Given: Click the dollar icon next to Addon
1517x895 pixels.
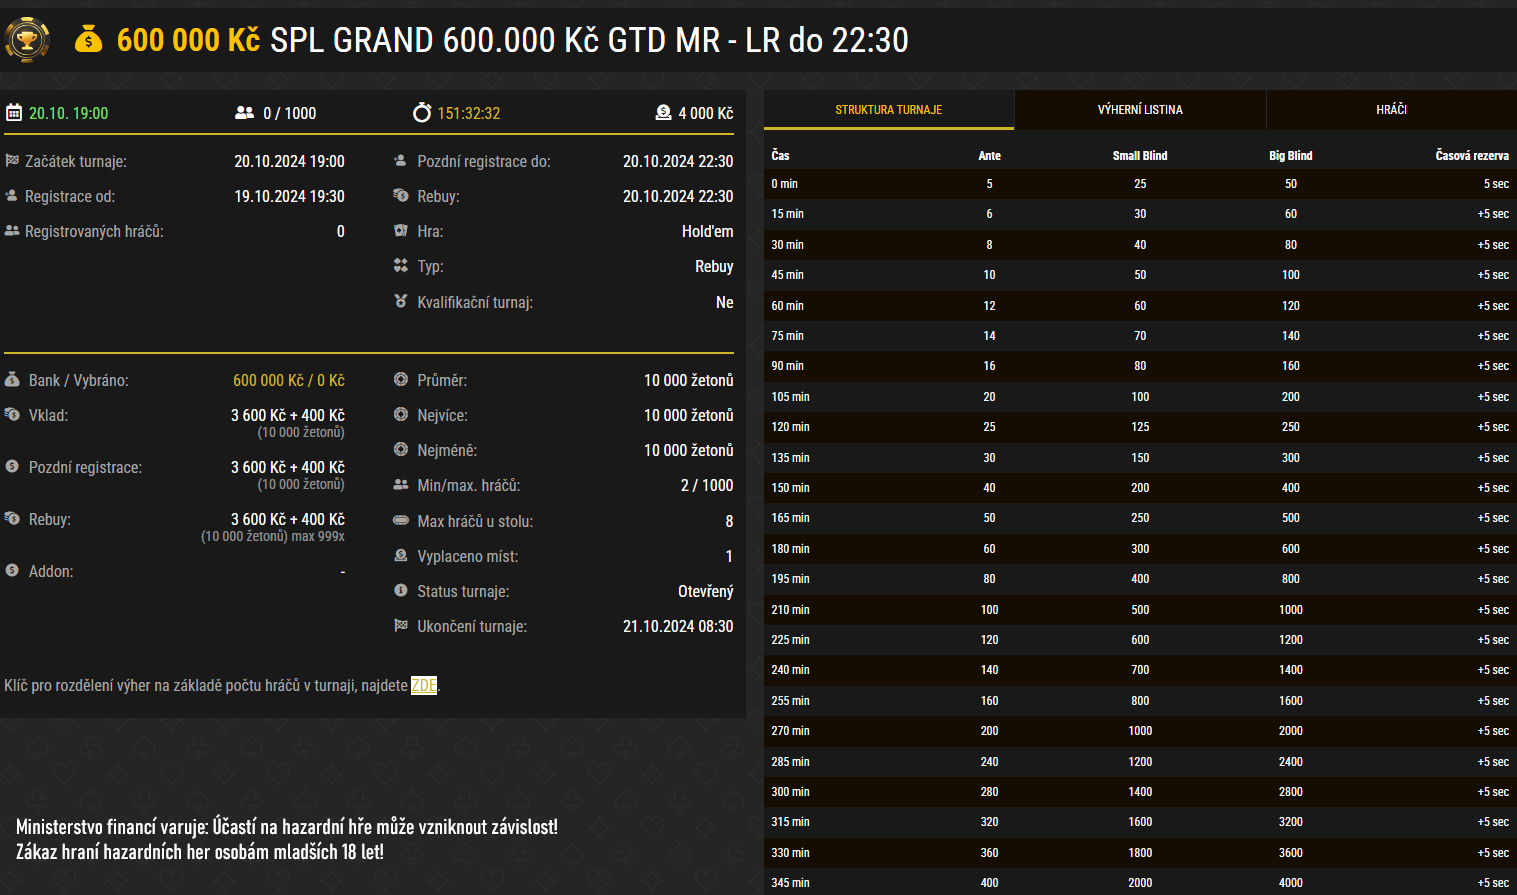Looking at the screenshot, I should 12,570.
